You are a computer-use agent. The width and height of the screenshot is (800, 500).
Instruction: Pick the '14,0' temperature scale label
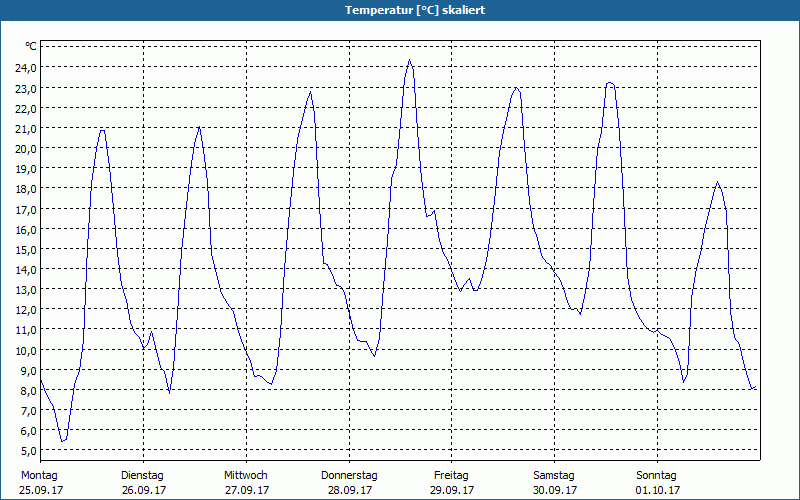tap(25, 269)
